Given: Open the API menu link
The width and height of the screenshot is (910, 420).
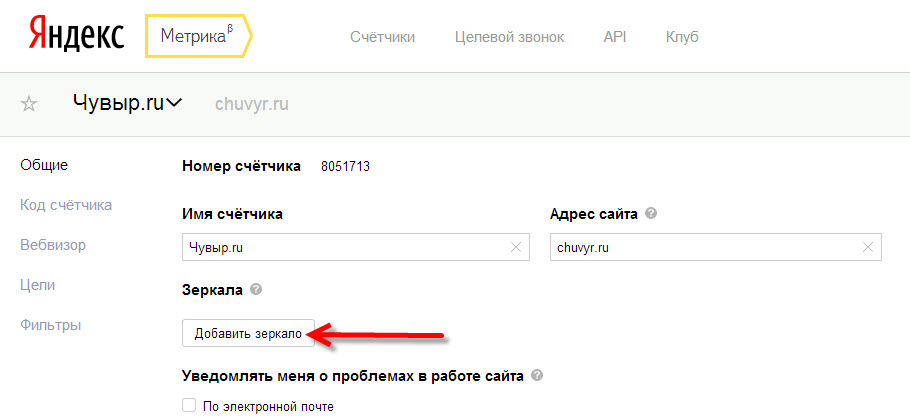Looking at the screenshot, I should 616,38.
